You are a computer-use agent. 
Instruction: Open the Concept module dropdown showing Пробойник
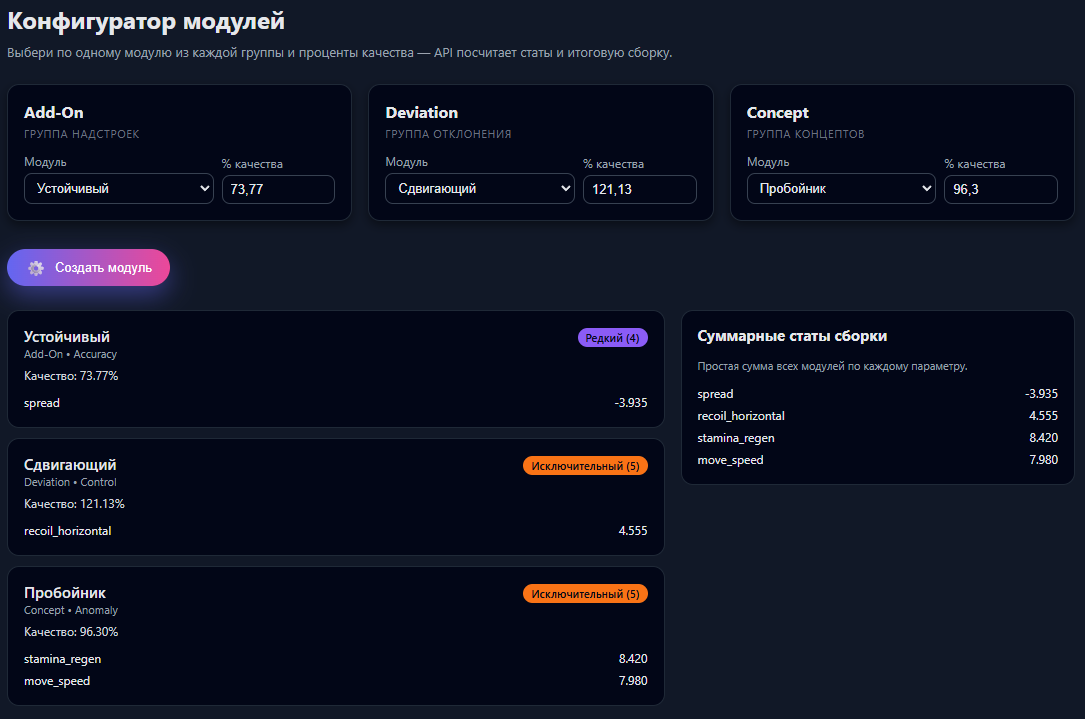point(840,189)
